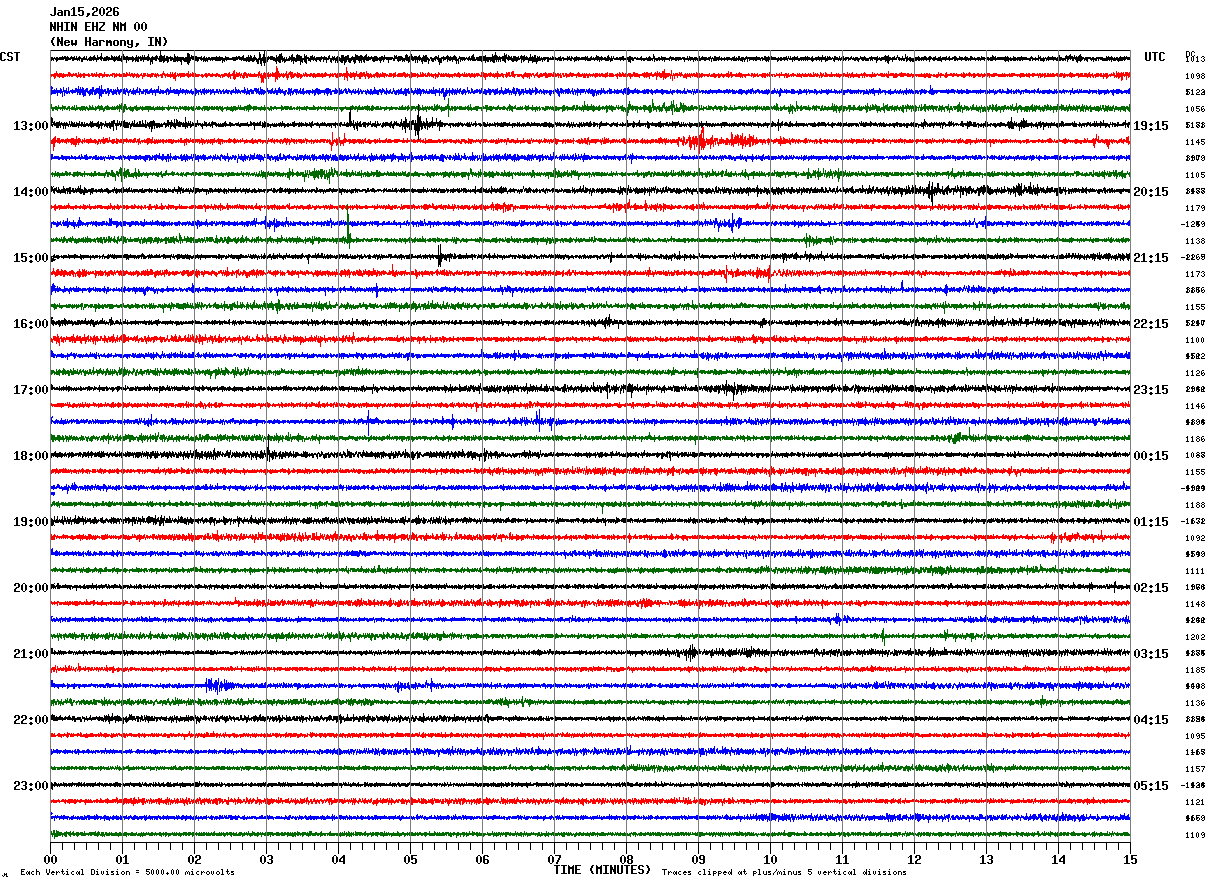Click the black spike after minute 05 at 13:00

pyautogui.click(x=416, y=124)
